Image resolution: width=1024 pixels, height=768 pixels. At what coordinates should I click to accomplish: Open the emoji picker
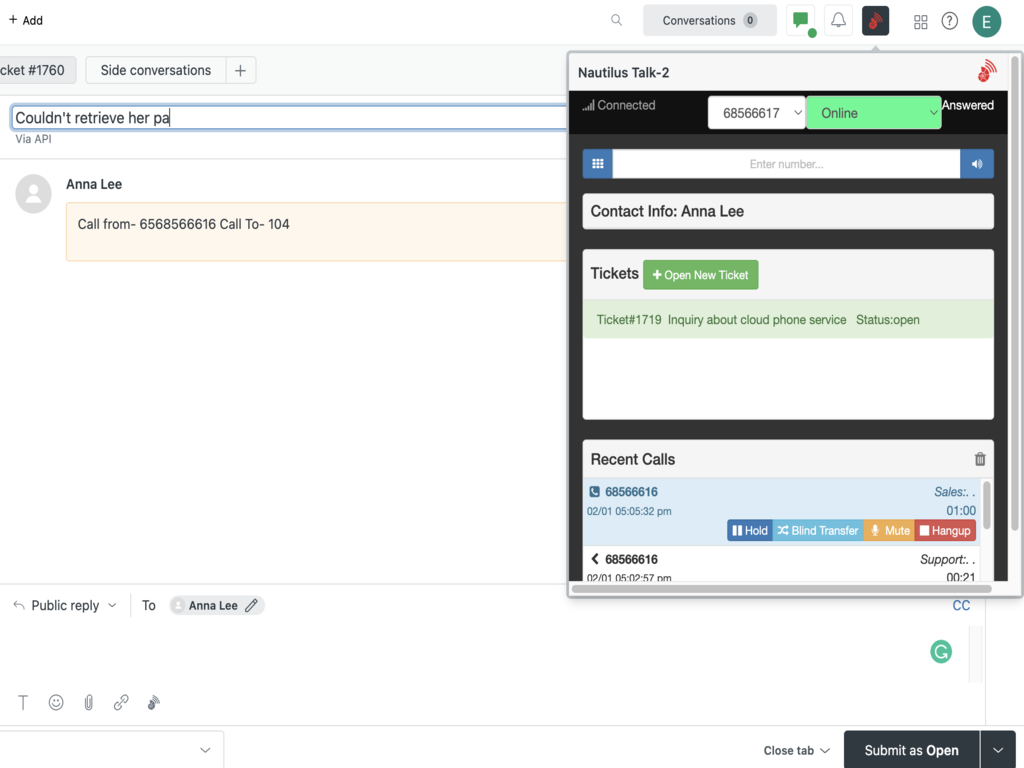click(x=56, y=703)
